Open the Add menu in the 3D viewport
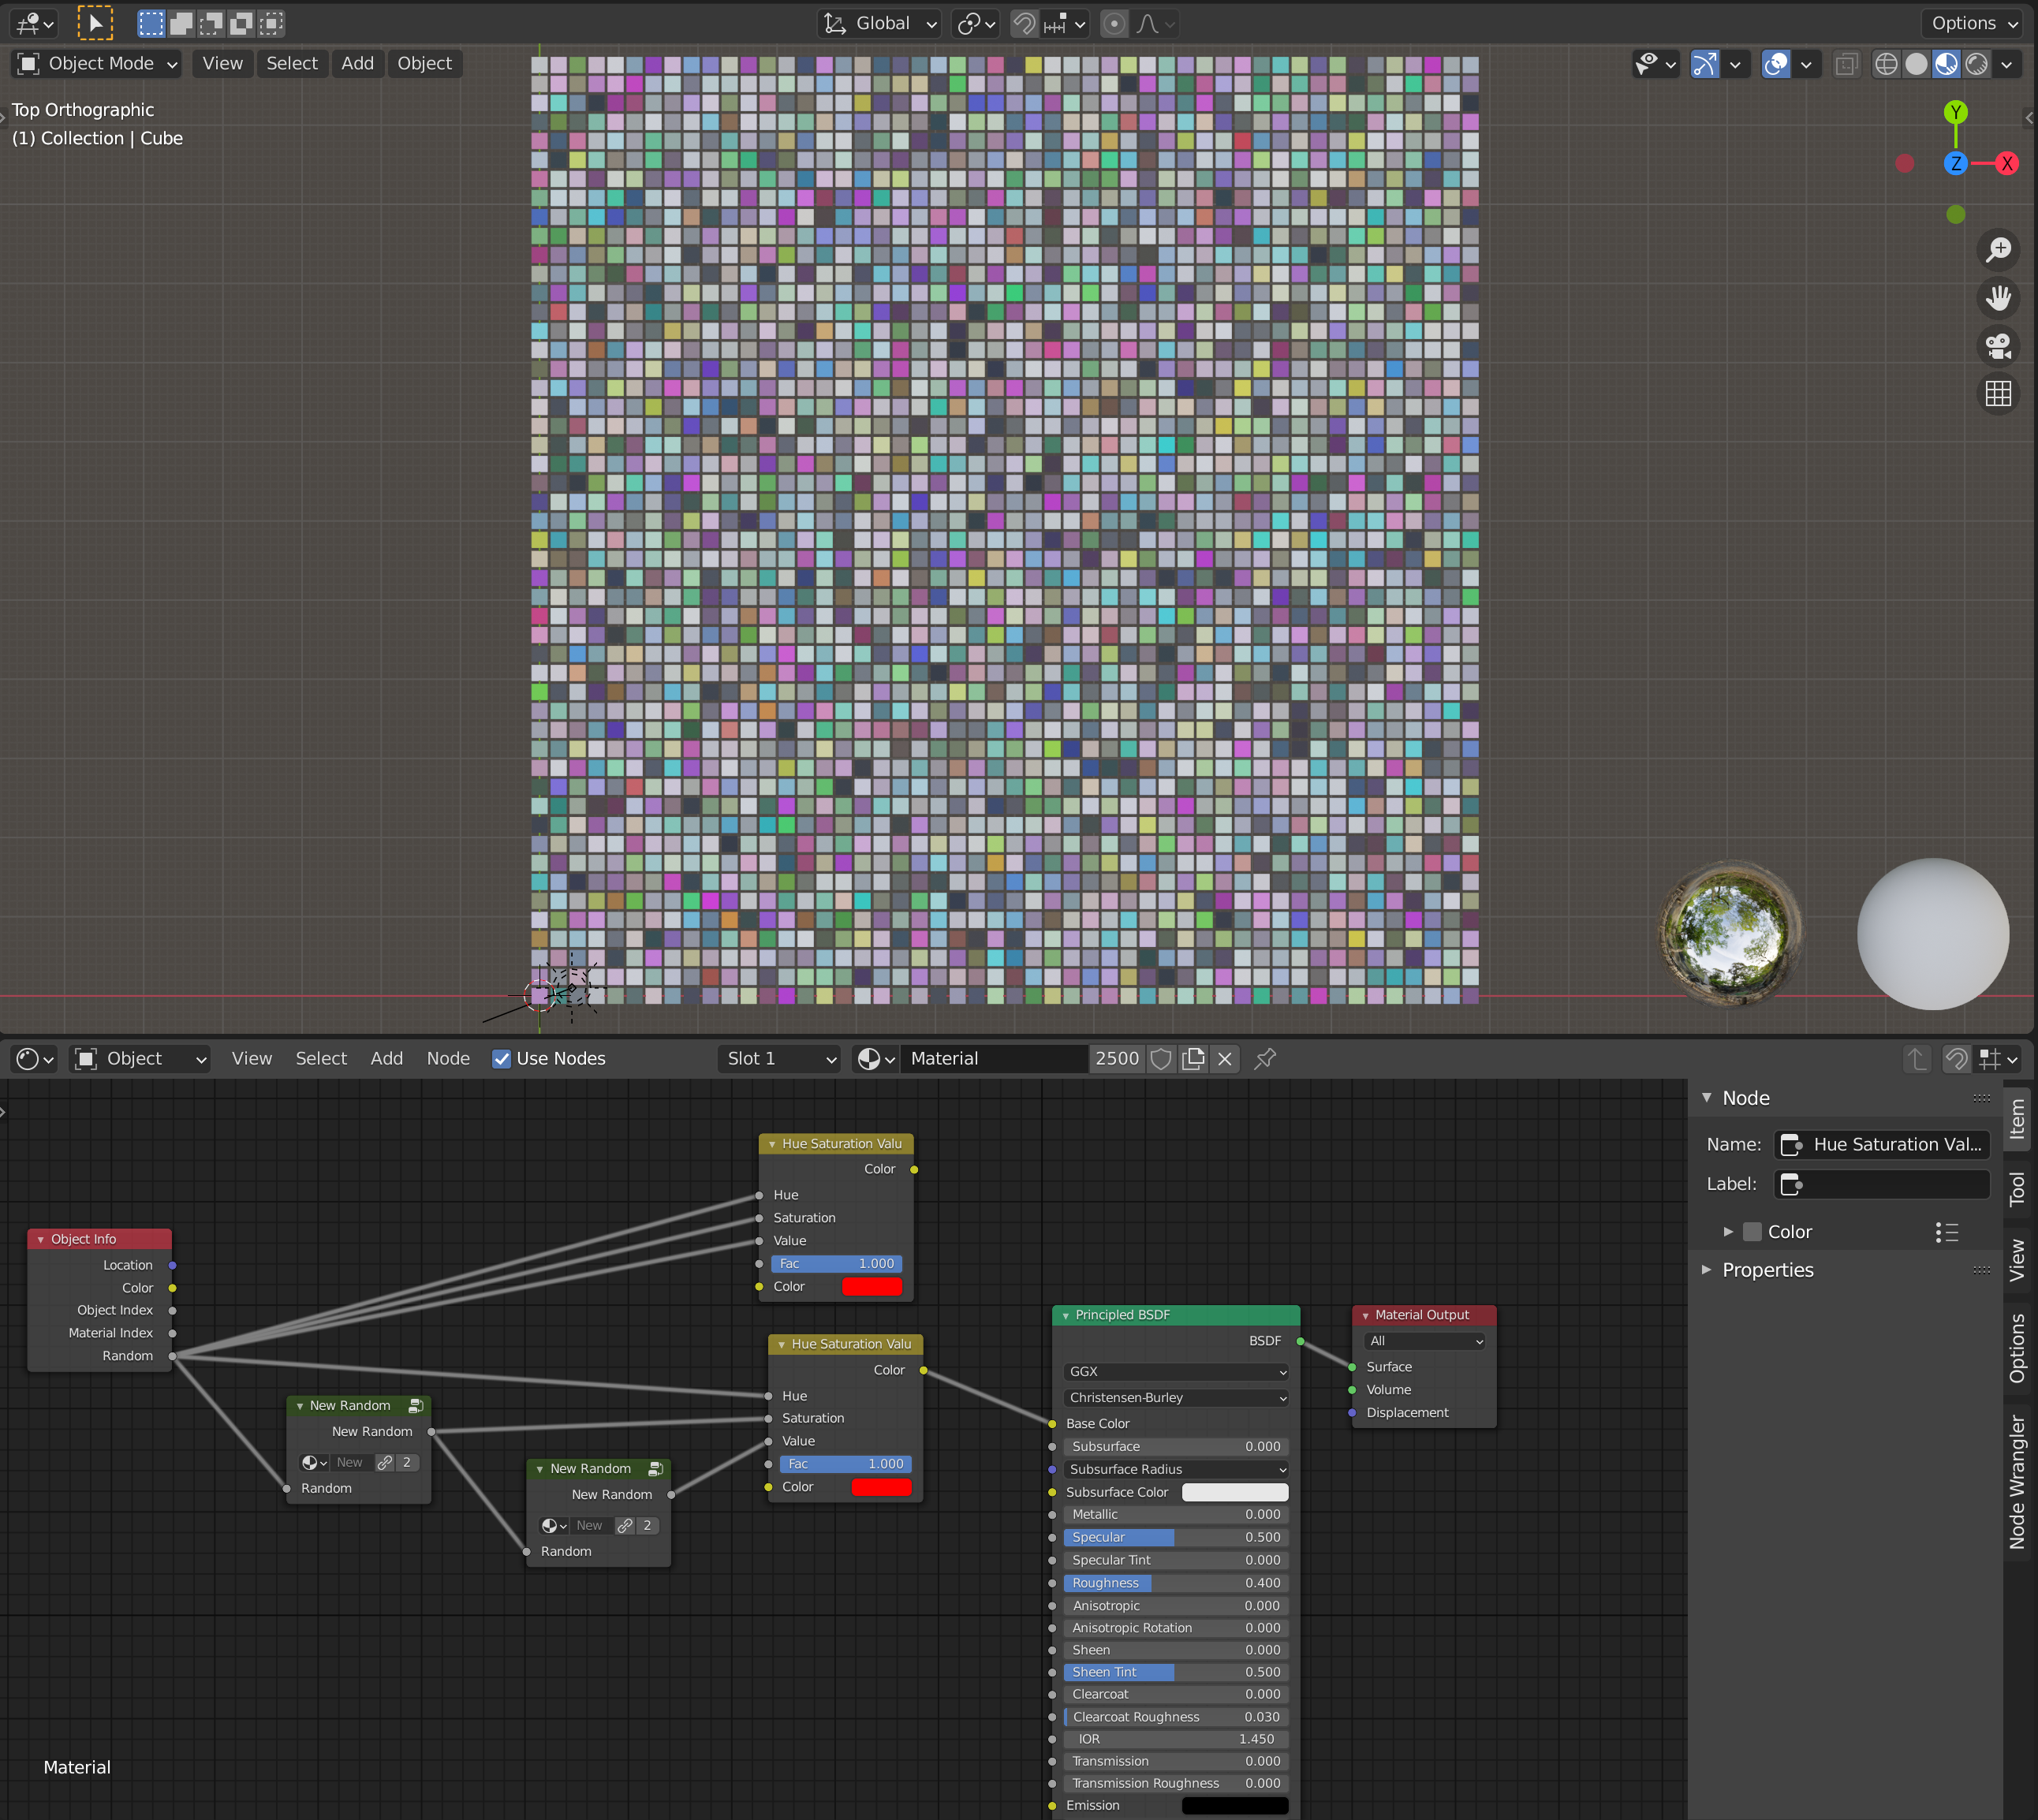The width and height of the screenshot is (2038, 1820). [357, 63]
